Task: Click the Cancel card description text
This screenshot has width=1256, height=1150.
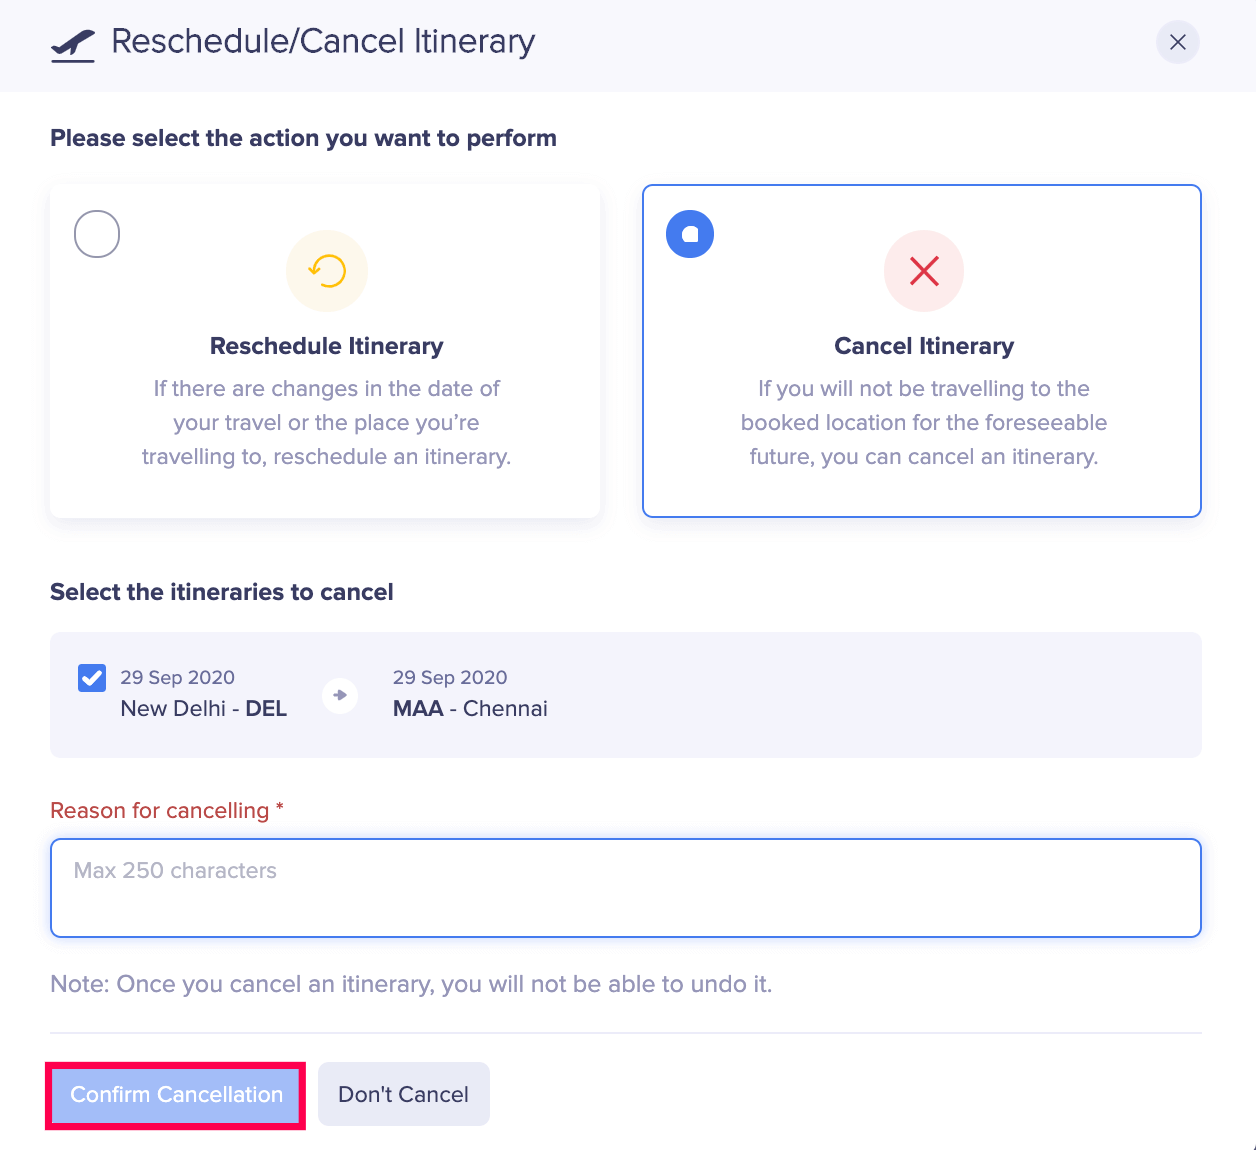Action: click(x=924, y=423)
